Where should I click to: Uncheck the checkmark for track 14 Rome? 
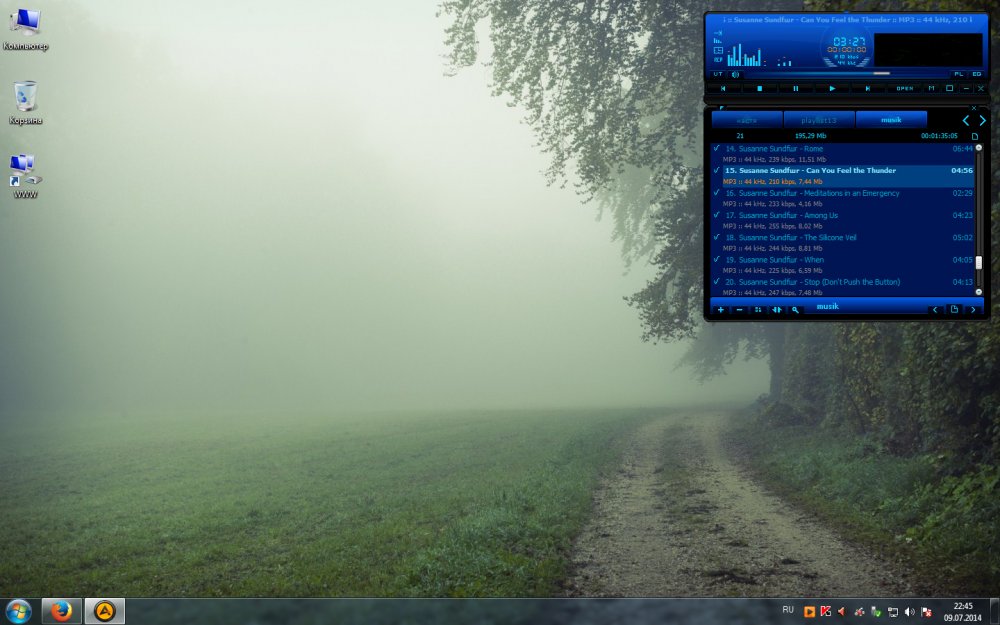pyautogui.click(x=717, y=148)
